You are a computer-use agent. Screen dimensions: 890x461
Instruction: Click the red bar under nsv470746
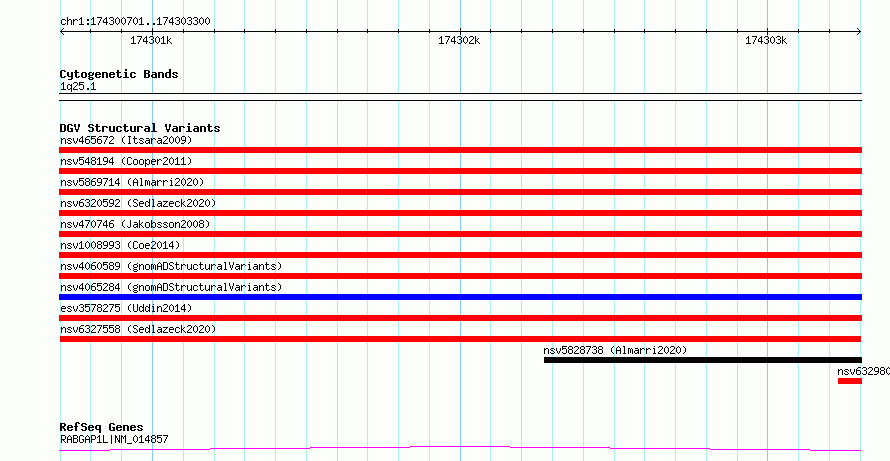(x=460, y=234)
